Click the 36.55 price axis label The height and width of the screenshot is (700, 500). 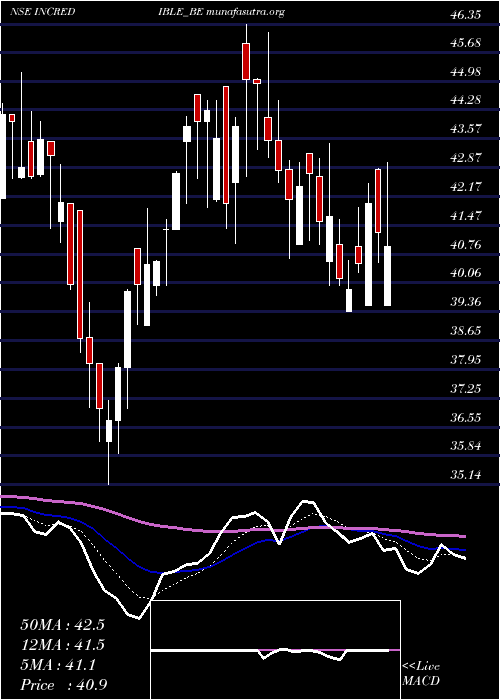tap(465, 417)
